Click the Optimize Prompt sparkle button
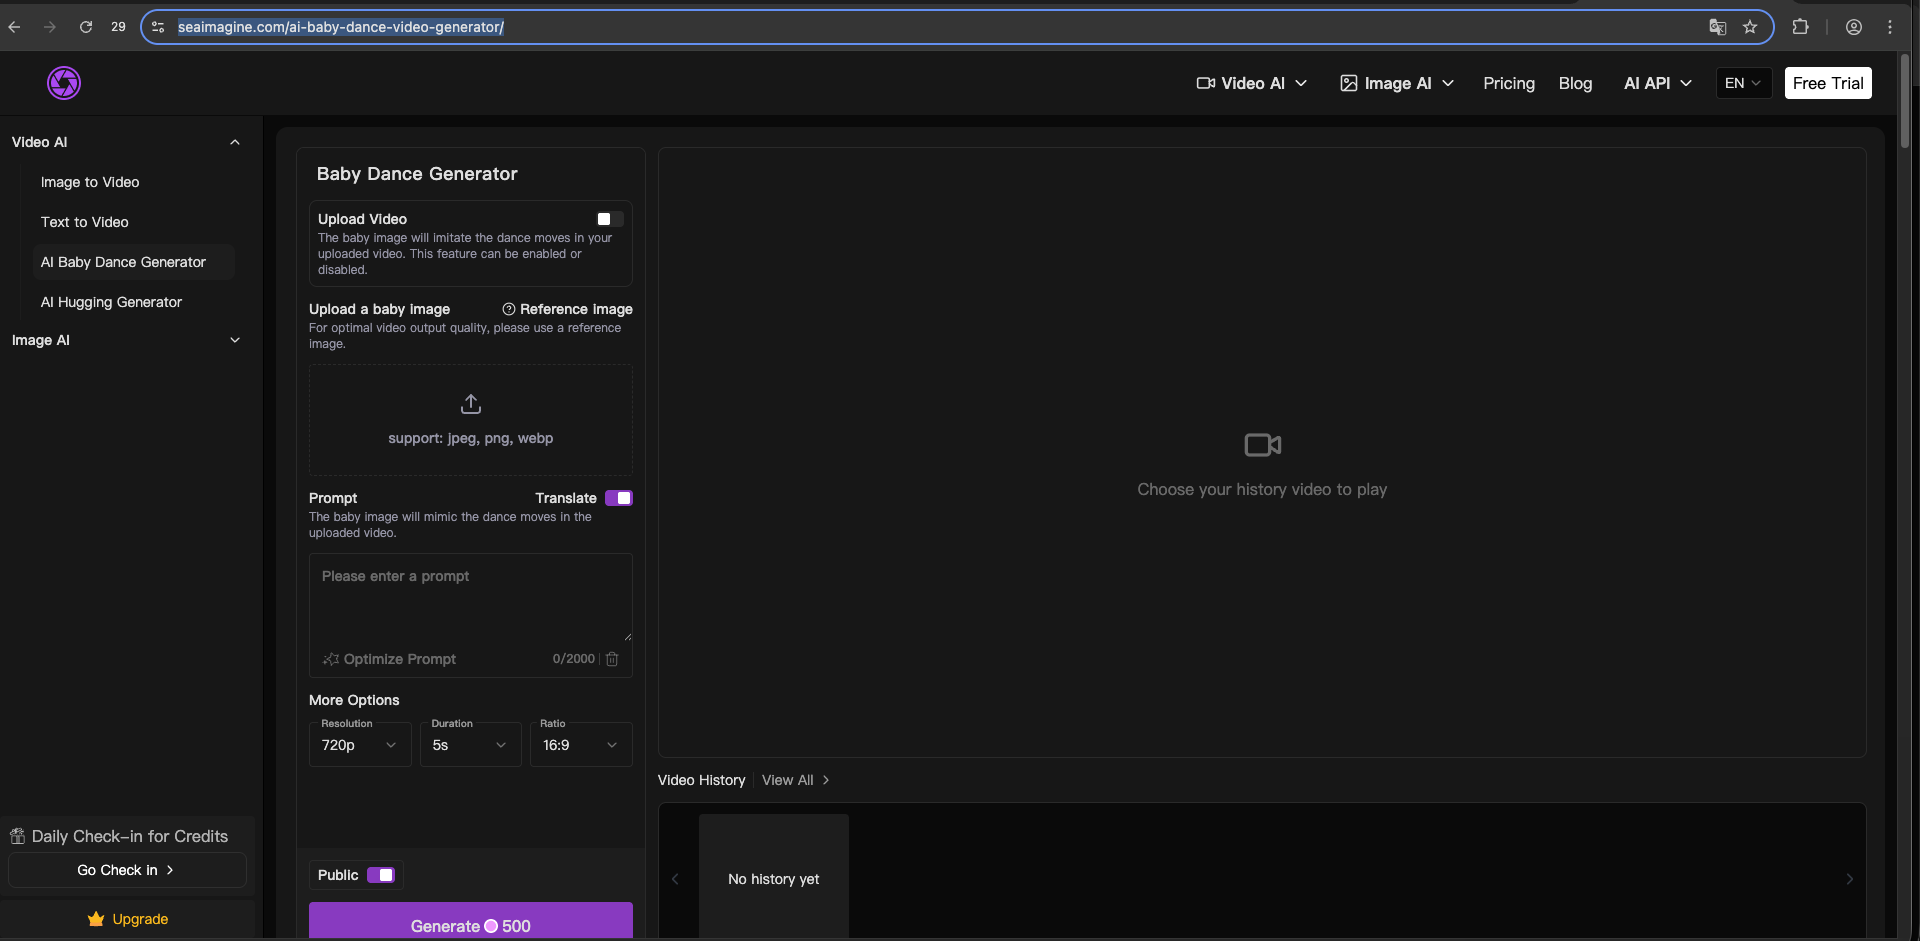The image size is (1920, 941). [389, 659]
